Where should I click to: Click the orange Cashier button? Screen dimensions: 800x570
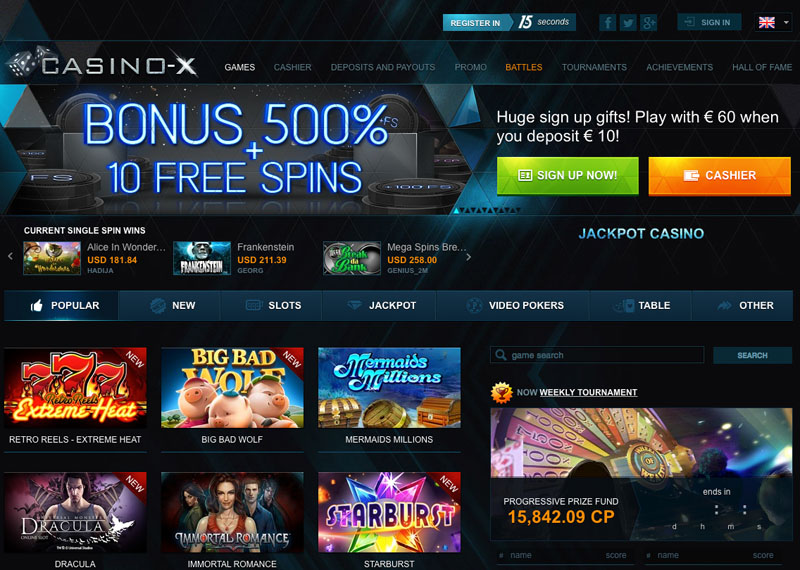719,176
